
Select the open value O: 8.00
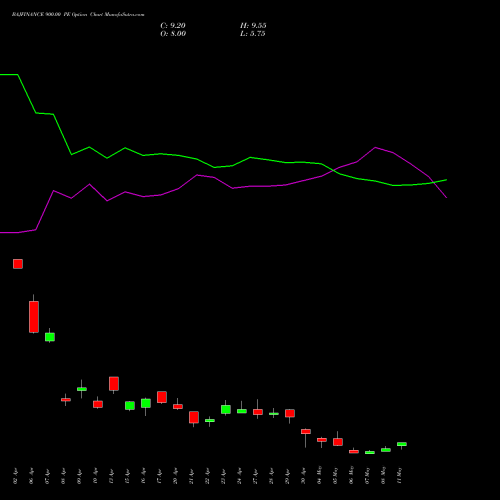173,34
